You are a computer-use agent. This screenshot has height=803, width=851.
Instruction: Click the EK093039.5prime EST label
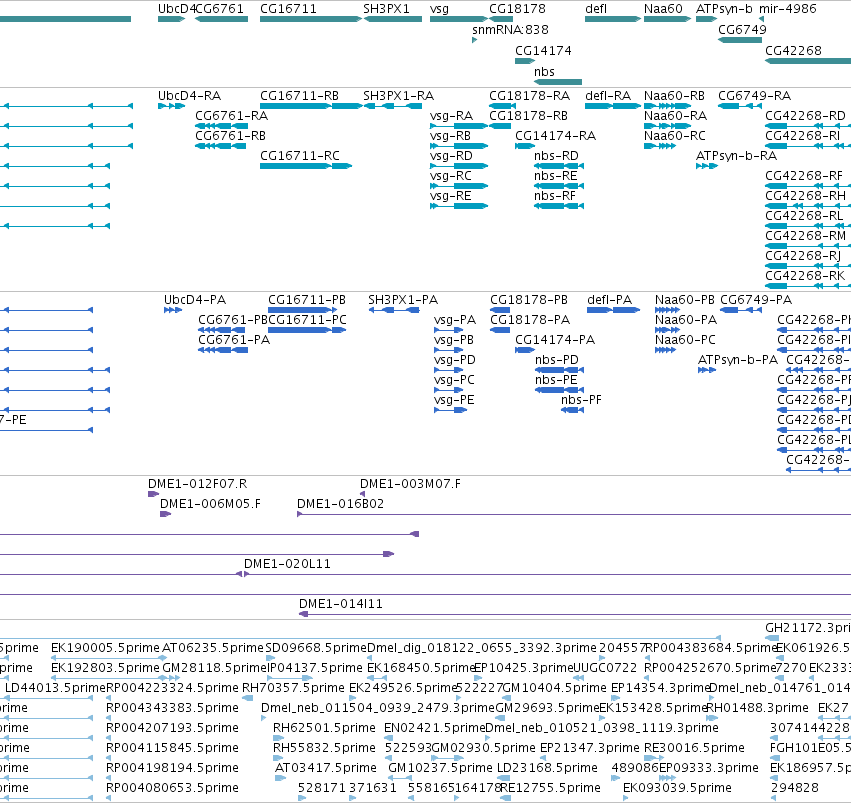click(677, 788)
